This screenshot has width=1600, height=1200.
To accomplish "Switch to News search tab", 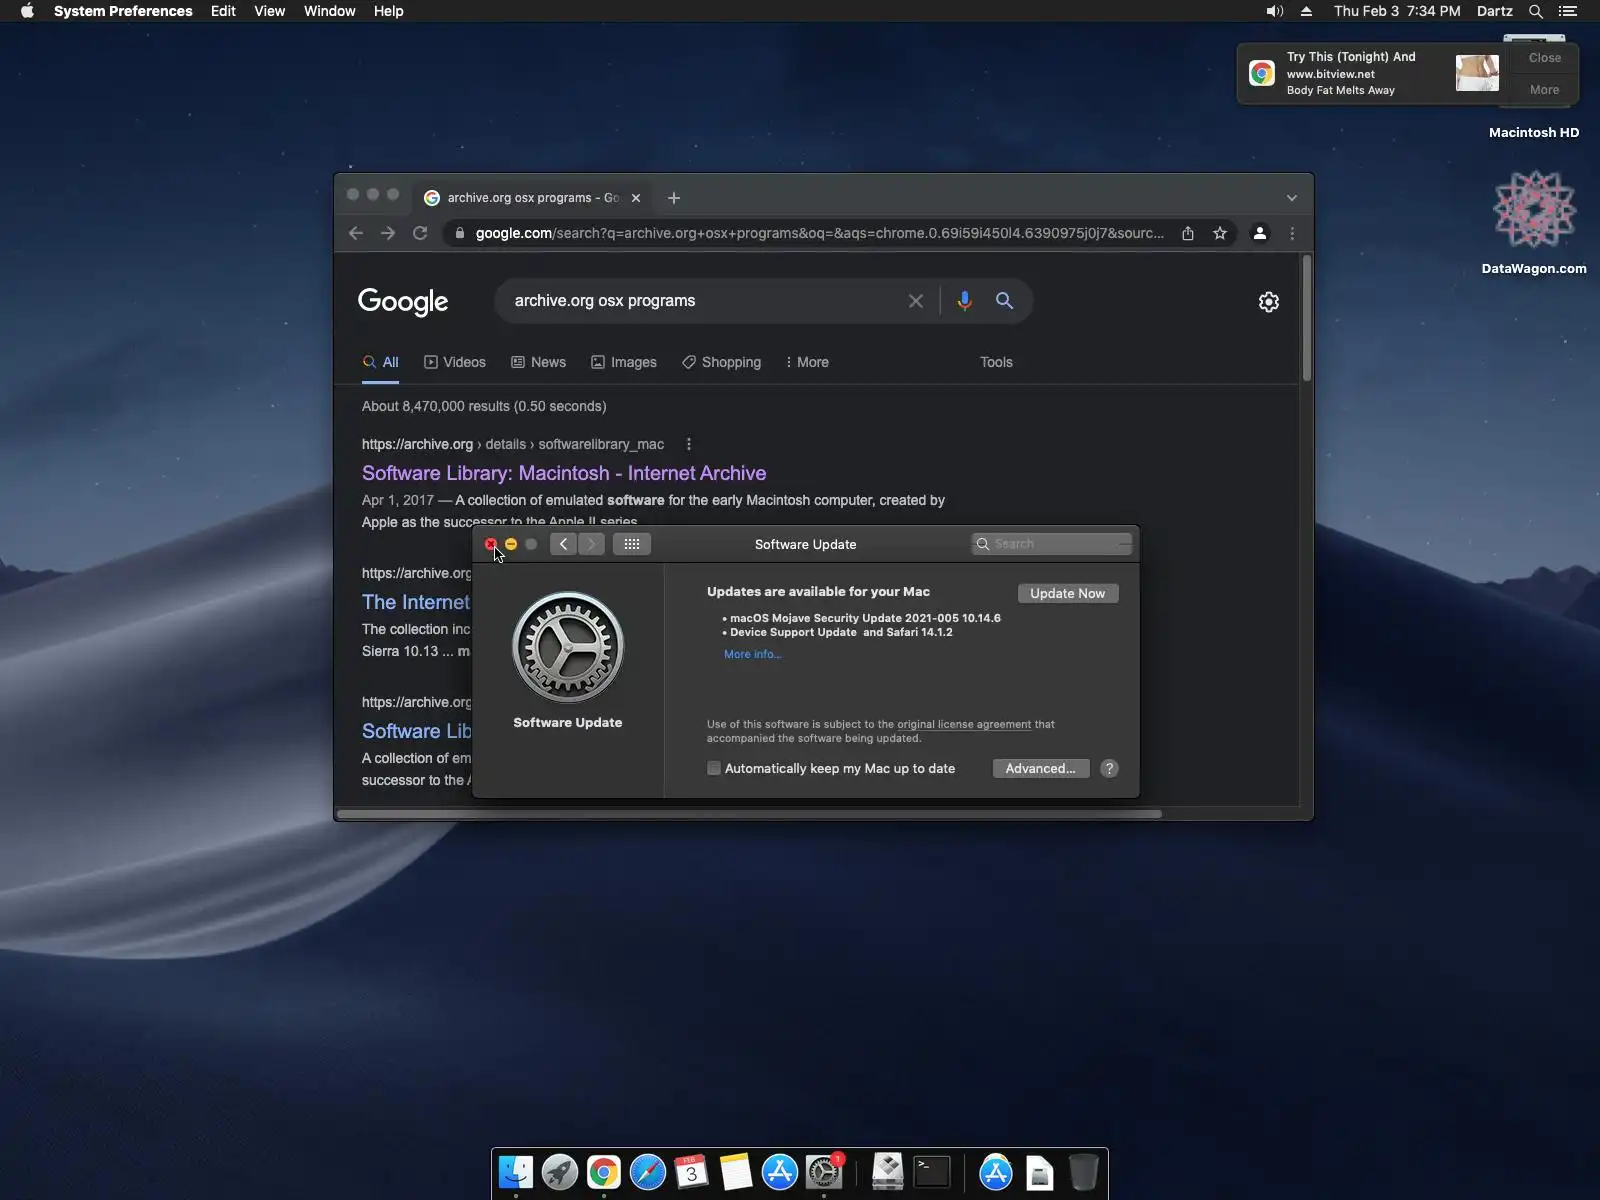I will [x=538, y=362].
